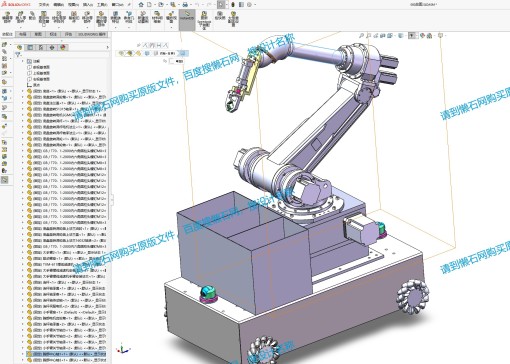Open the first menu in the menu bar
The image size is (510, 364).
point(44,5)
